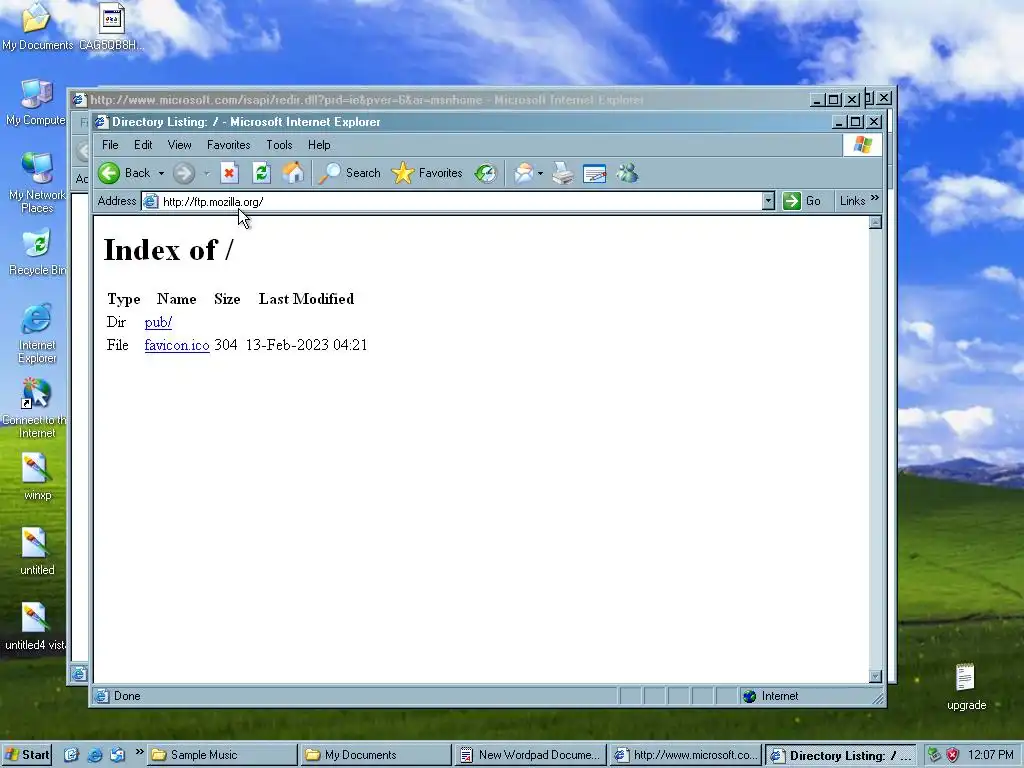
Task: Open the Tools menu
Action: [x=279, y=145]
